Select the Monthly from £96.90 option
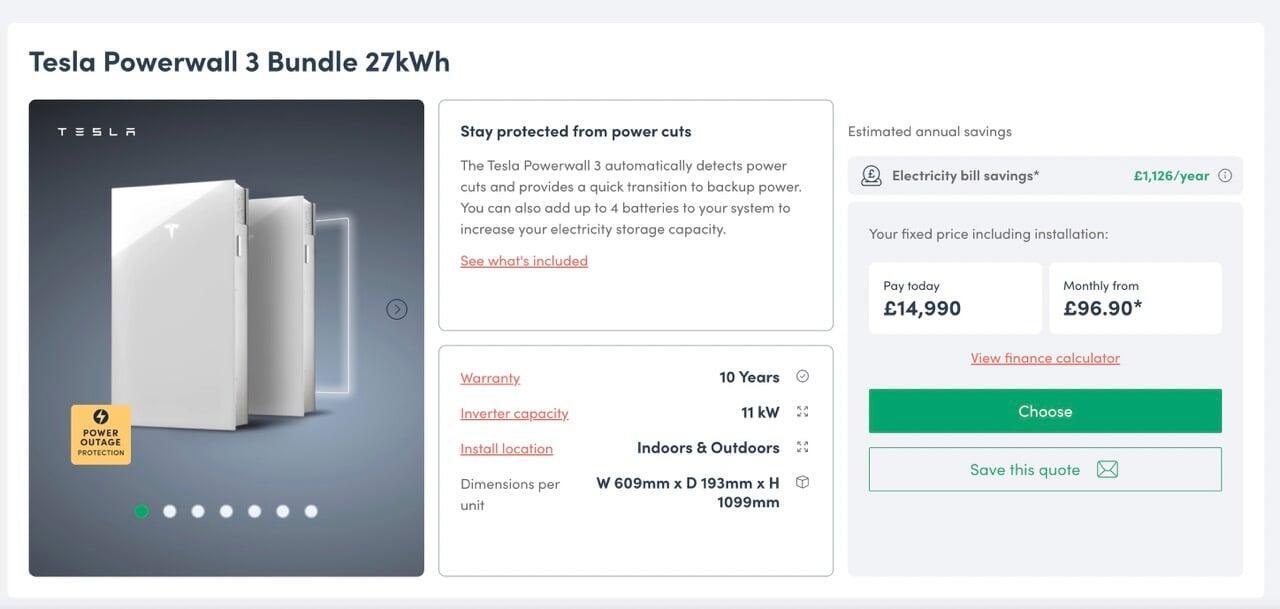This screenshot has height=609, width=1280. click(x=1135, y=298)
